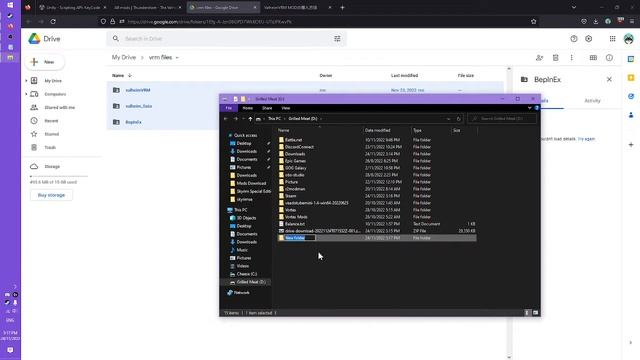The height and width of the screenshot is (360, 640).
Task: Switch to the Activity tab in details panel
Action: coord(592,101)
